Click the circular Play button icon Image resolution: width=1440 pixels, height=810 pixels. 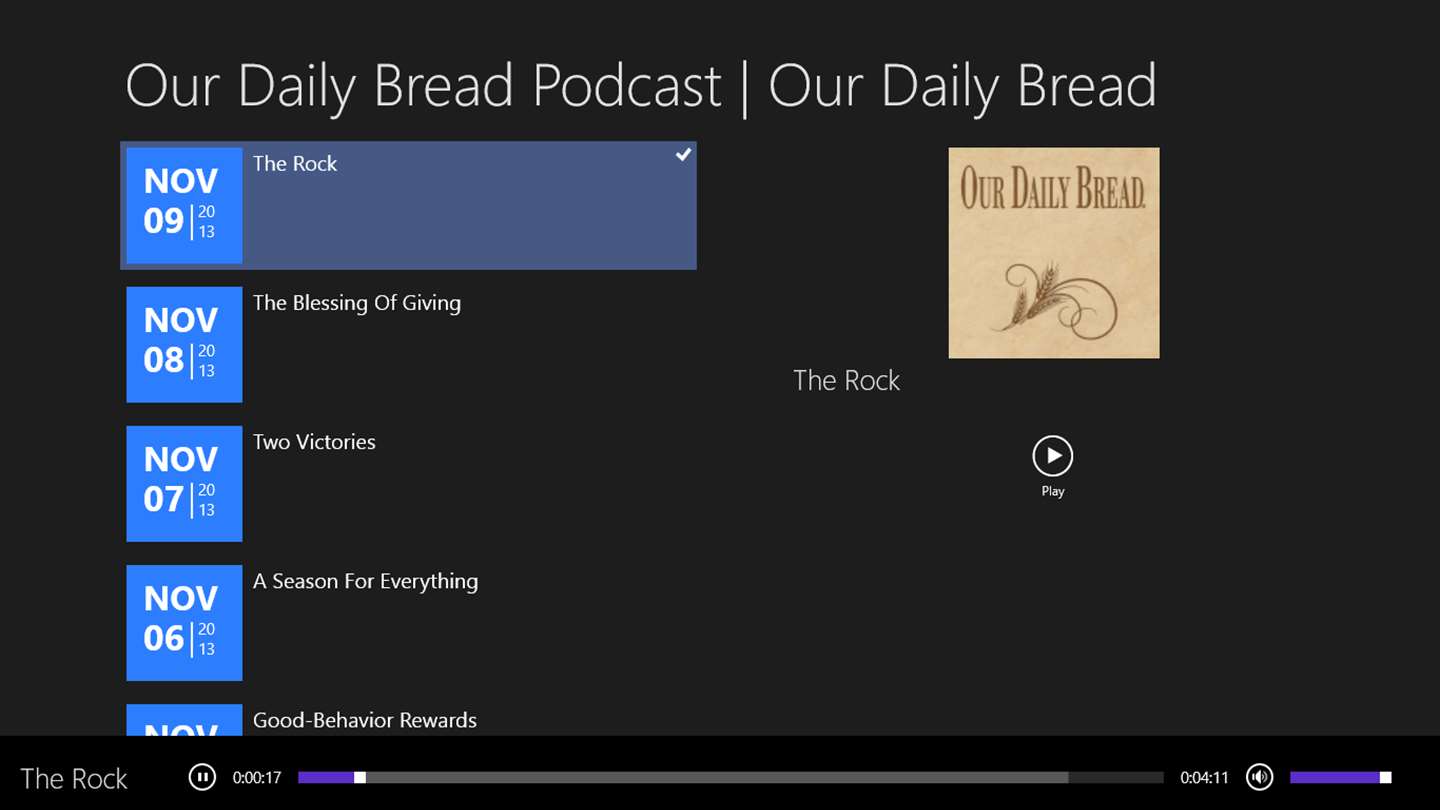click(x=1052, y=456)
